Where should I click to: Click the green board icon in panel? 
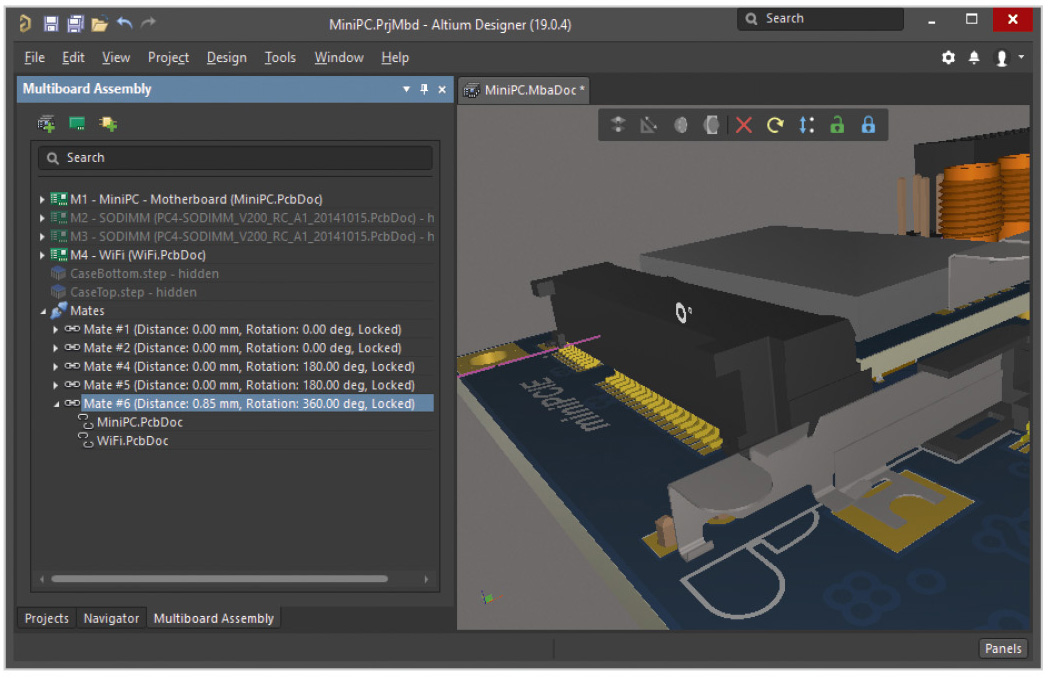click(77, 124)
